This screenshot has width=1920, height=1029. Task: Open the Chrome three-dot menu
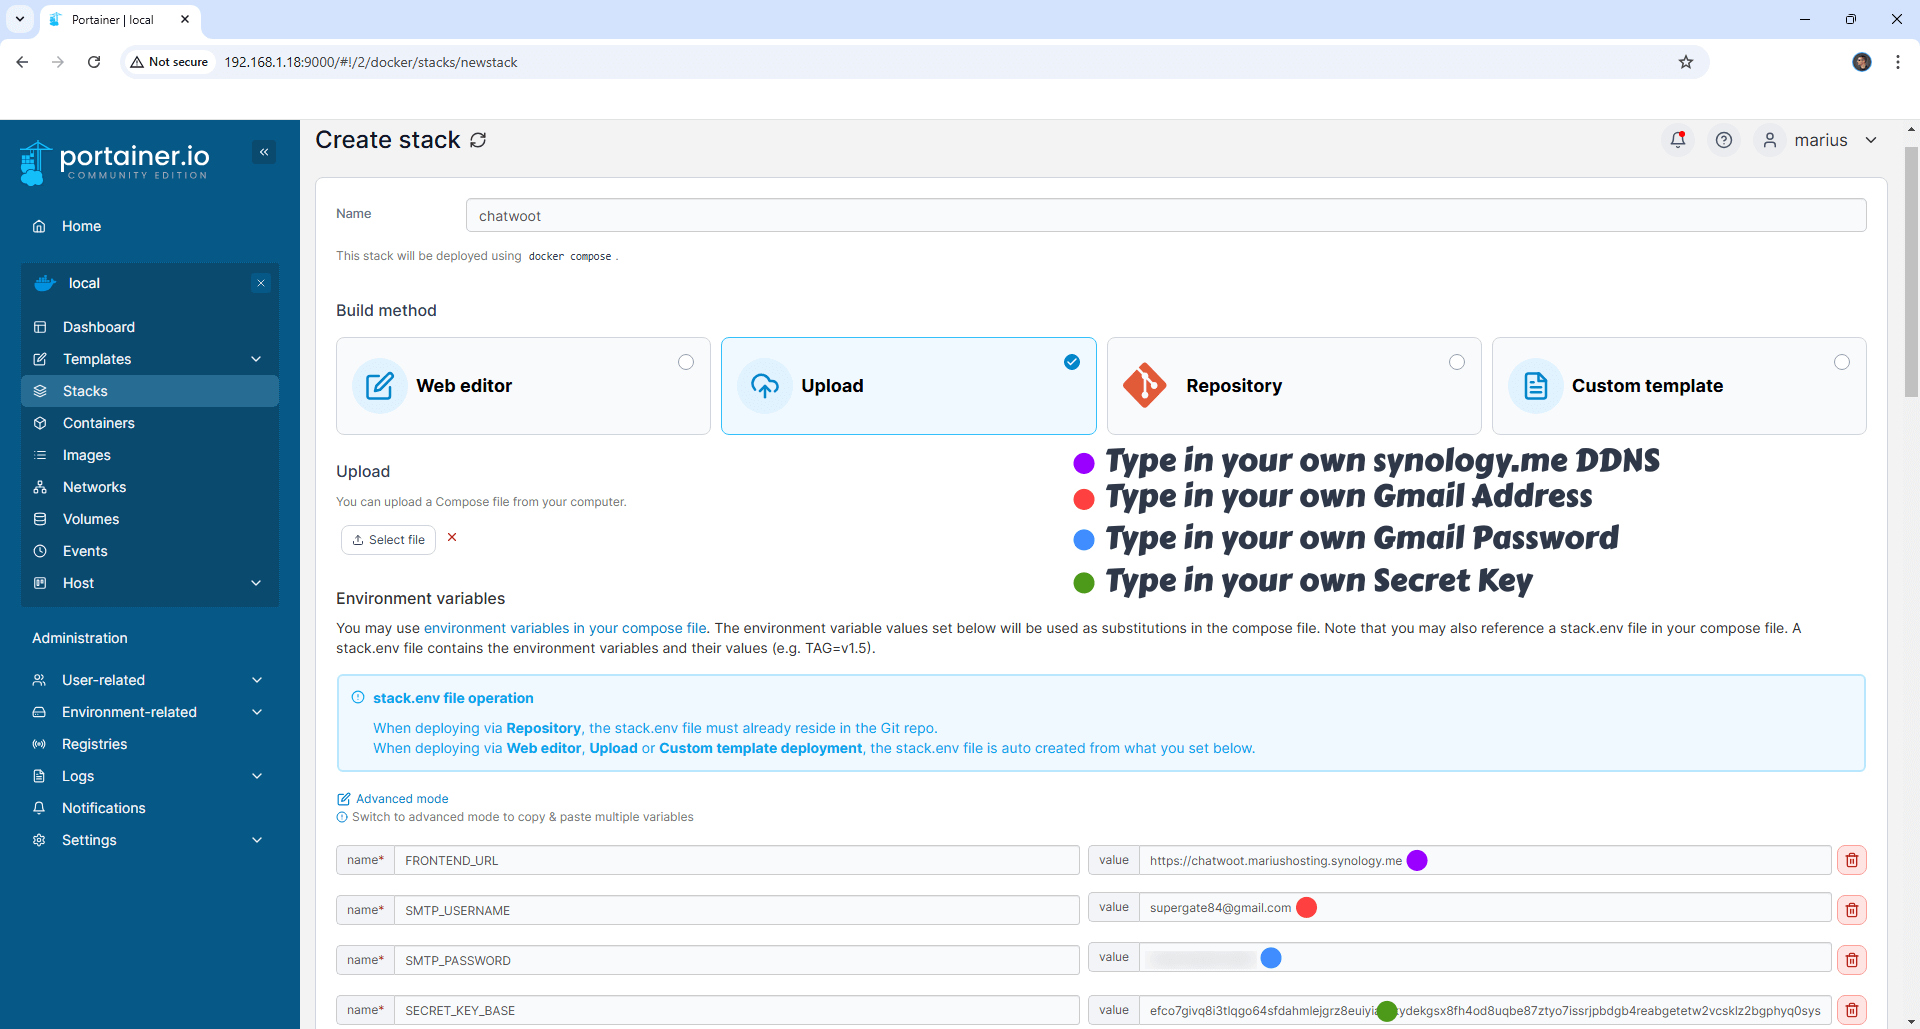coord(1898,62)
